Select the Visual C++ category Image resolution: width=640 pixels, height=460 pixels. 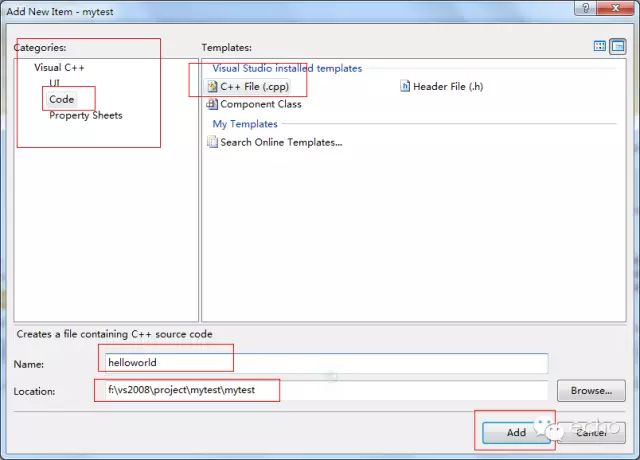point(59,67)
